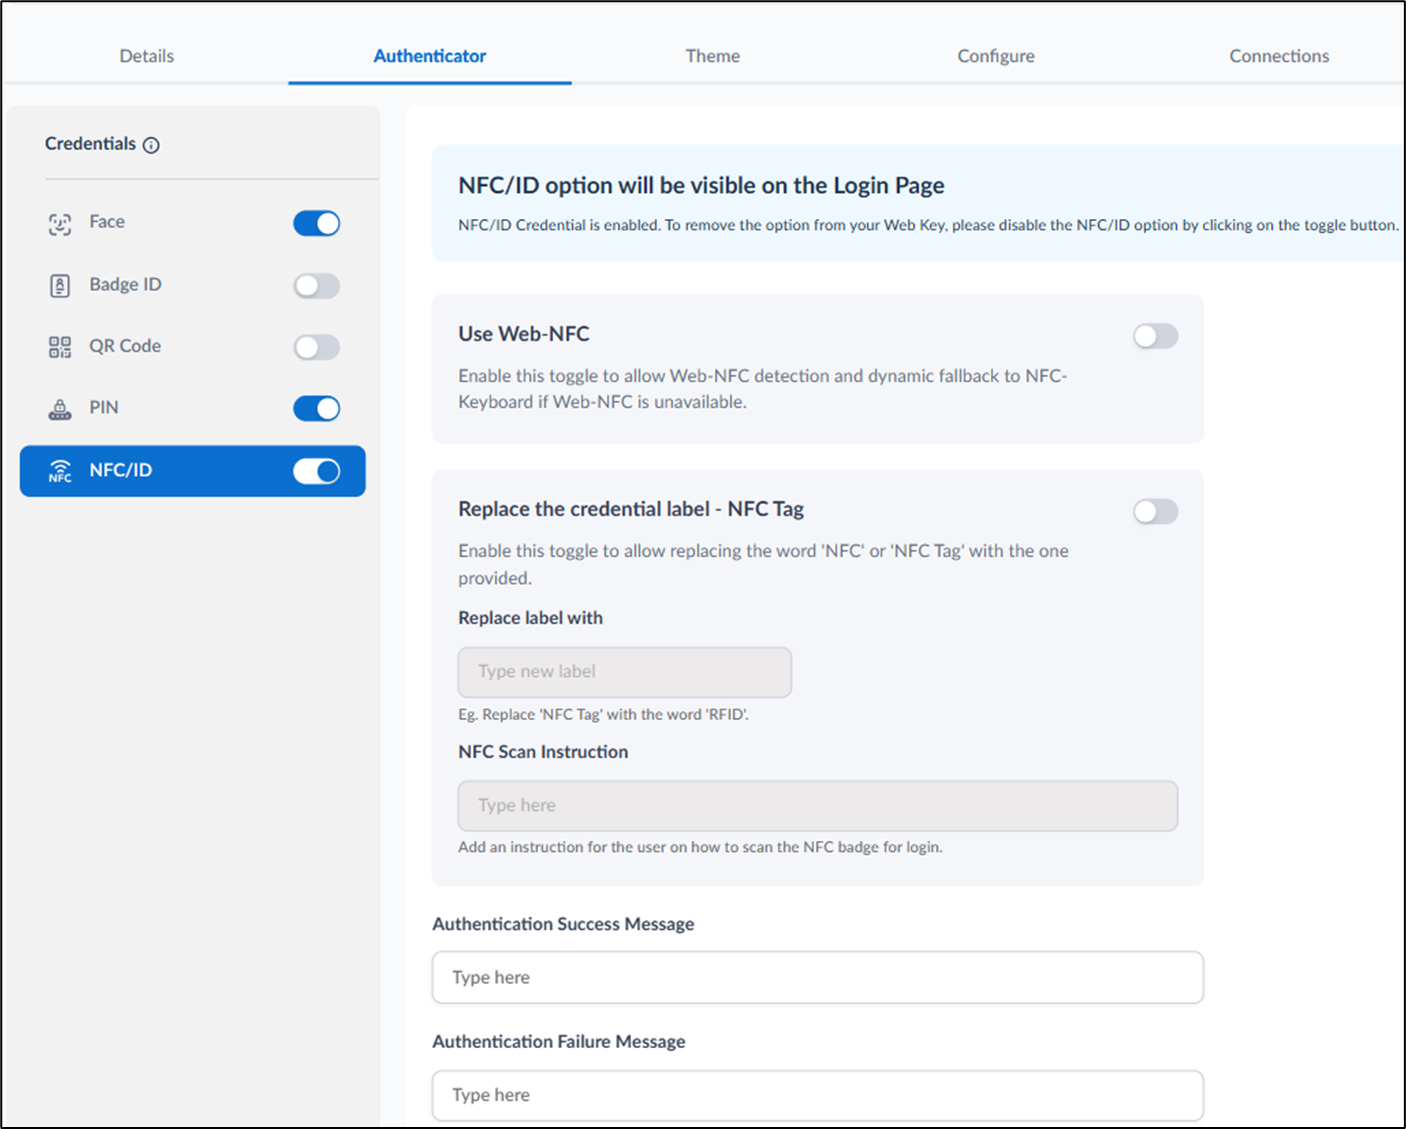The image size is (1406, 1129).
Task: Click the Credentials info icon
Action: 151,145
